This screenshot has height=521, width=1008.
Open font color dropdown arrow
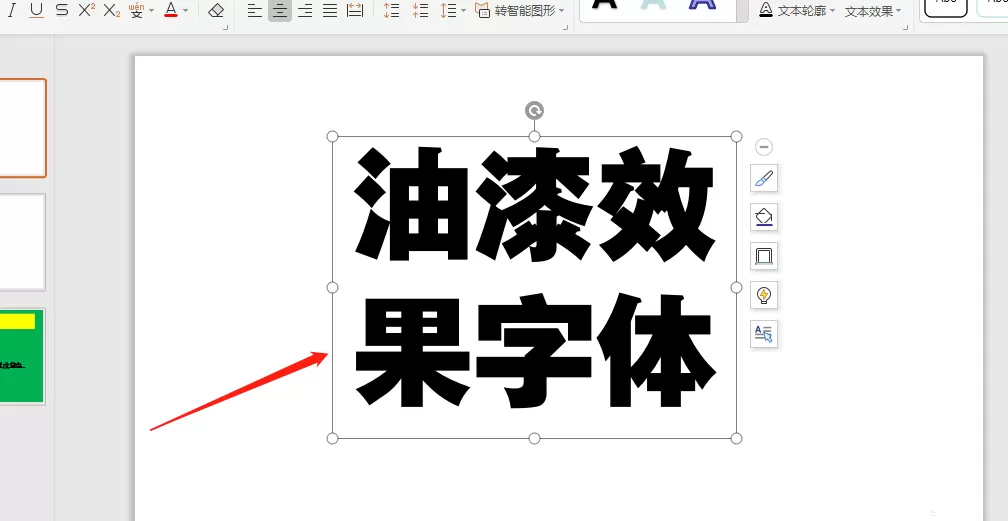pos(186,10)
